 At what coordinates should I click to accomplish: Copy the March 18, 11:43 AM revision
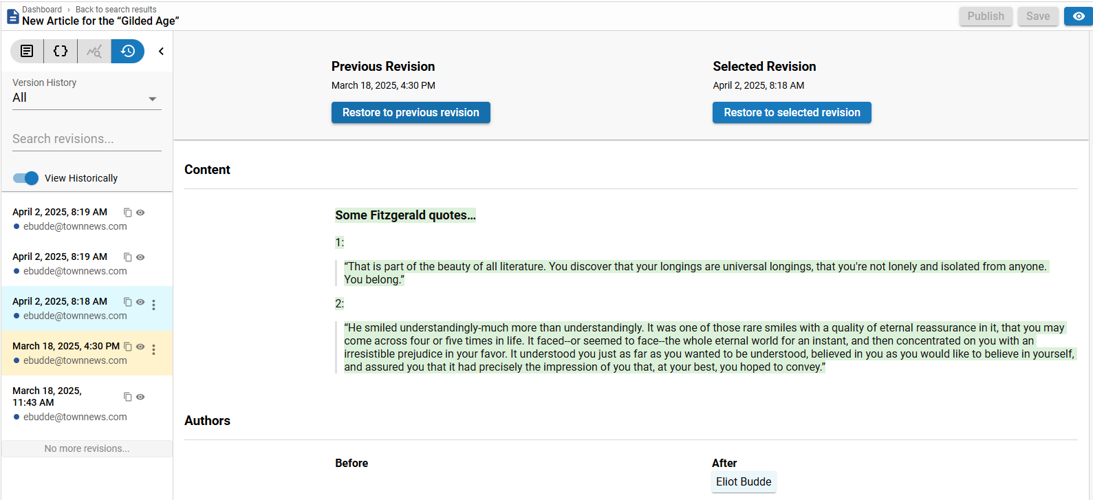127,397
